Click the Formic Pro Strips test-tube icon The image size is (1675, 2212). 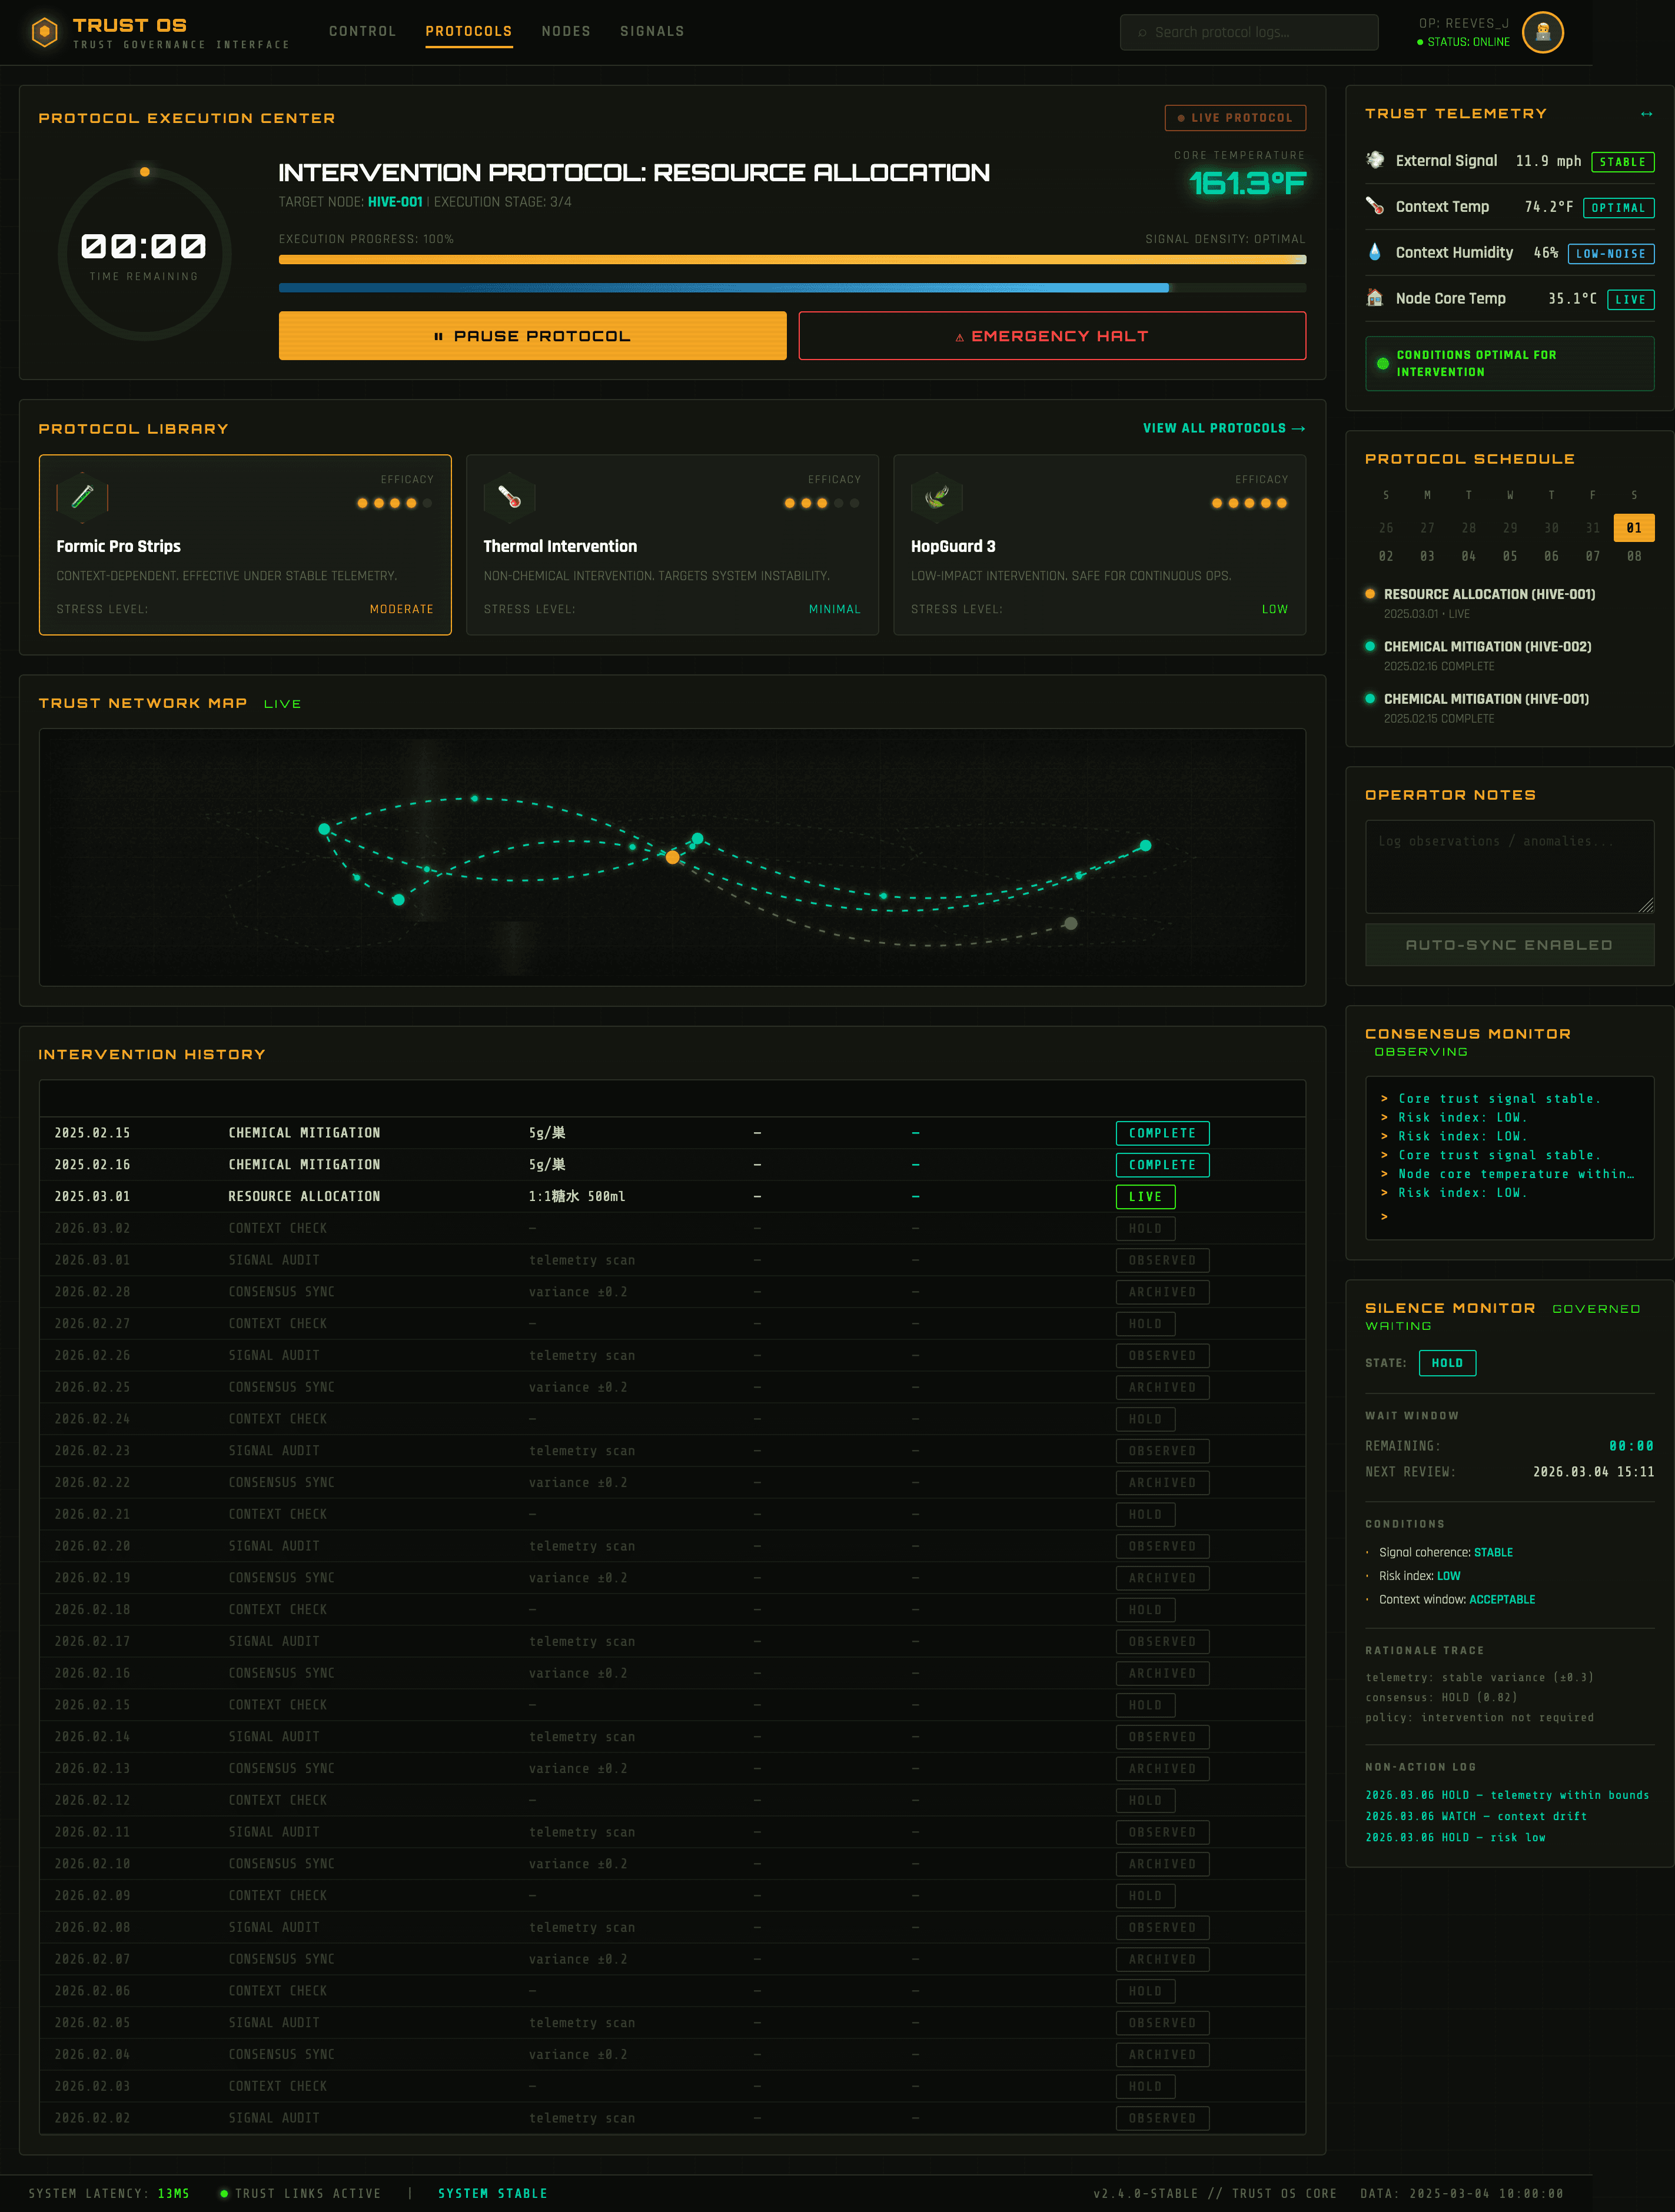pyautogui.click(x=82, y=497)
